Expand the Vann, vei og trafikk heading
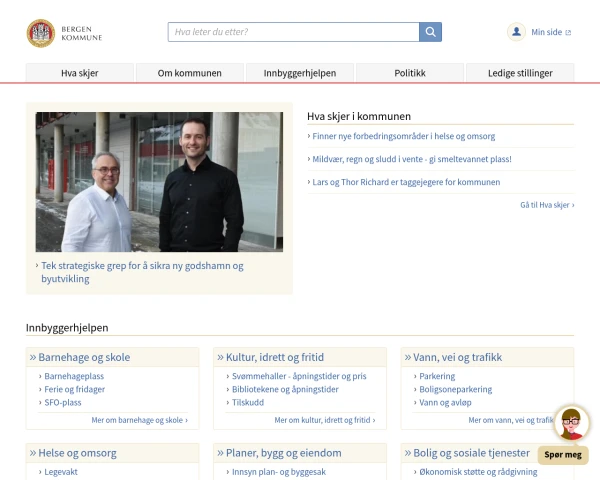The height and width of the screenshot is (480, 600). coord(455,357)
